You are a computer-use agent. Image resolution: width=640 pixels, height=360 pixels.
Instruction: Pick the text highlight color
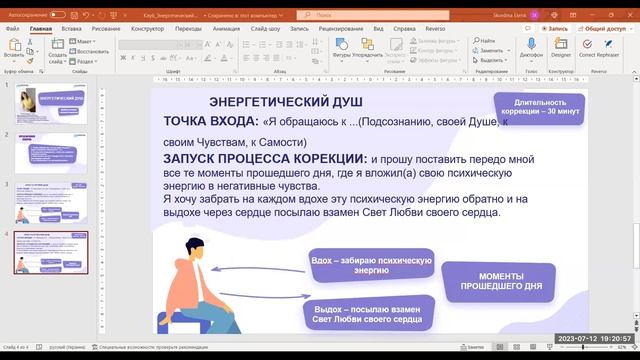point(208,58)
